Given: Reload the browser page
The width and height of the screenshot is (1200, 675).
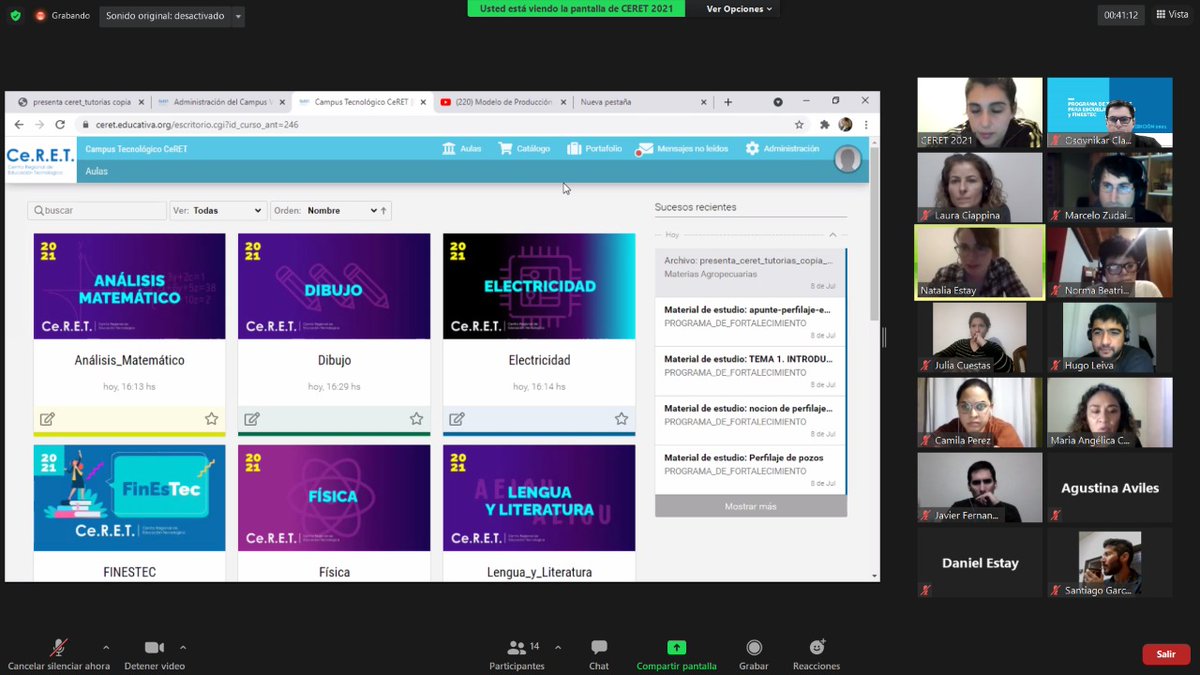Looking at the screenshot, I should pos(60,125).
